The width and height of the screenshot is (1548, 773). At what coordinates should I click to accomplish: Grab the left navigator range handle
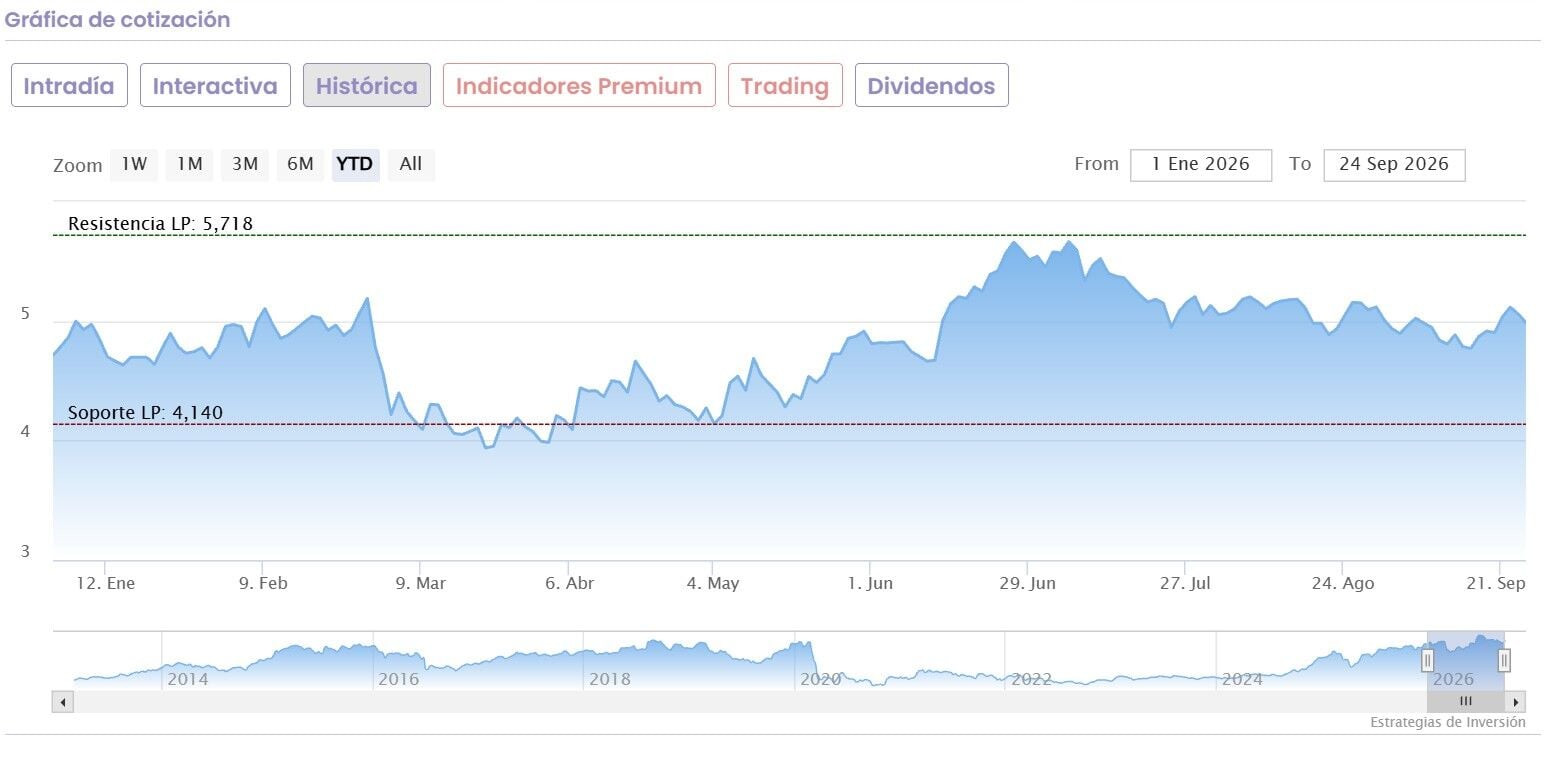pyautogui.click(x=1428, y=660)
